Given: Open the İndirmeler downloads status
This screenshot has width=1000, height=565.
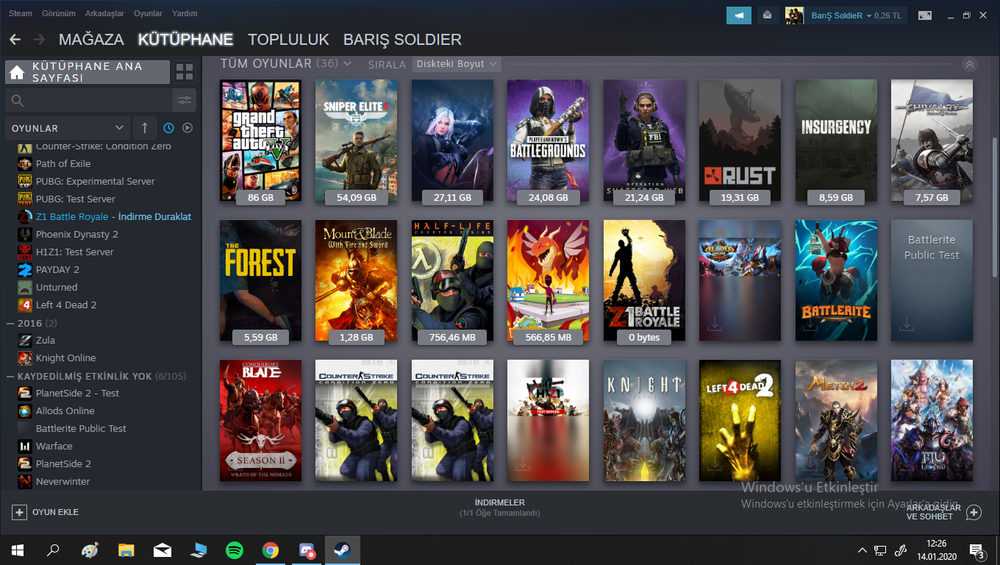Looking at the screenshot, I should [x=500, y=508].
